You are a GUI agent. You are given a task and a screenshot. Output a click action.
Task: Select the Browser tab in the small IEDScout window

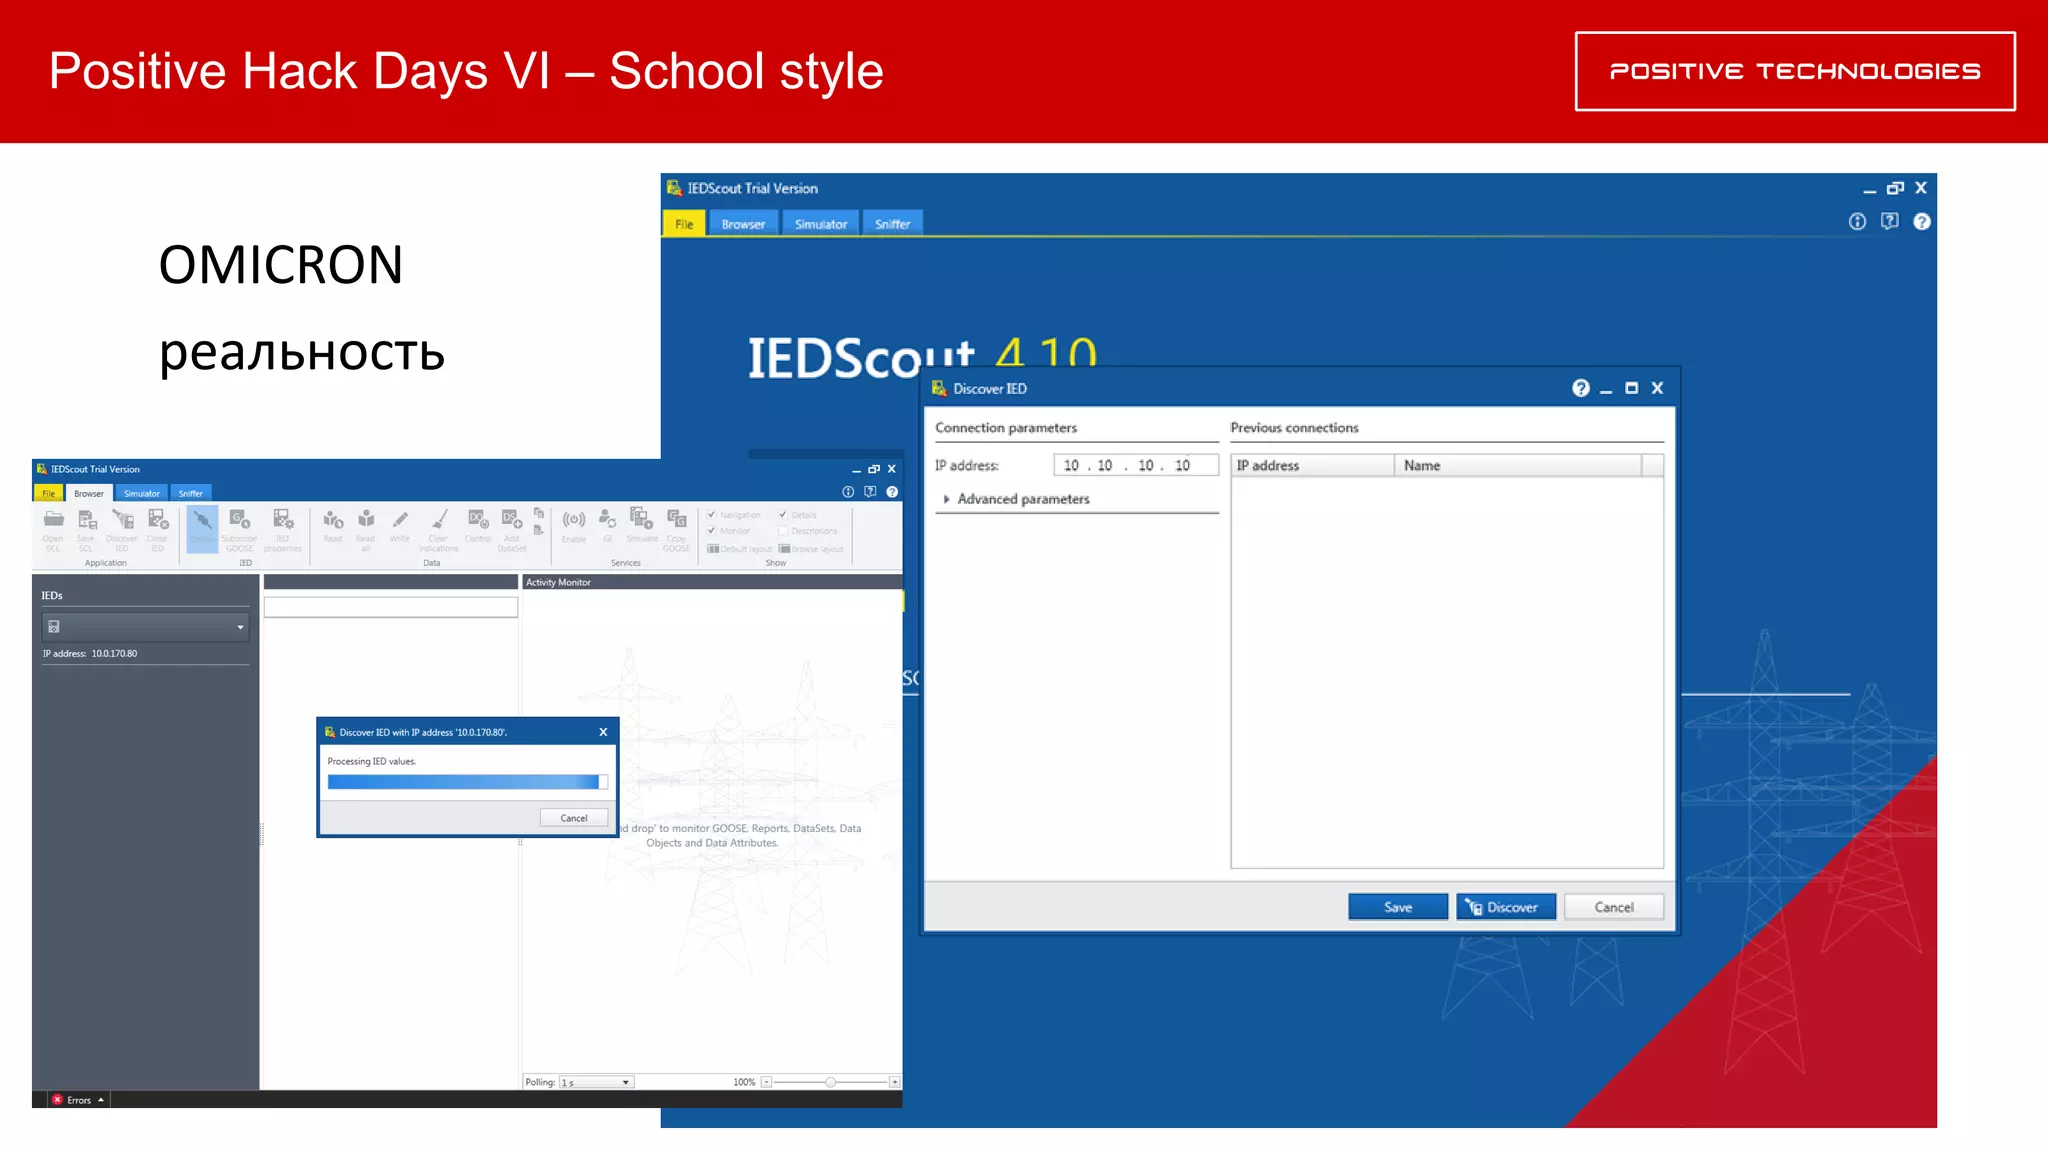pos(89,493)
